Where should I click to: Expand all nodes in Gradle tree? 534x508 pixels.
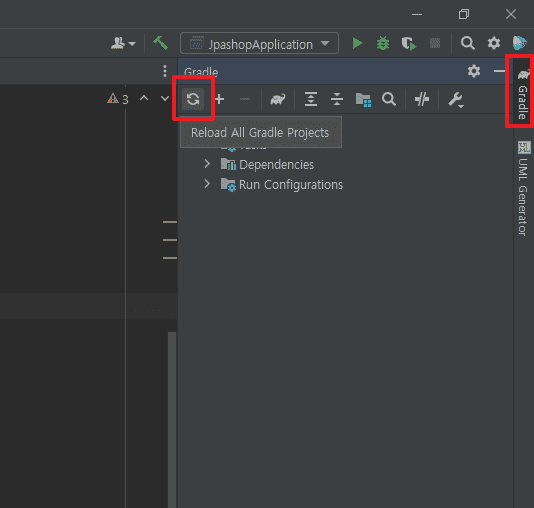(x=311, y=99)
